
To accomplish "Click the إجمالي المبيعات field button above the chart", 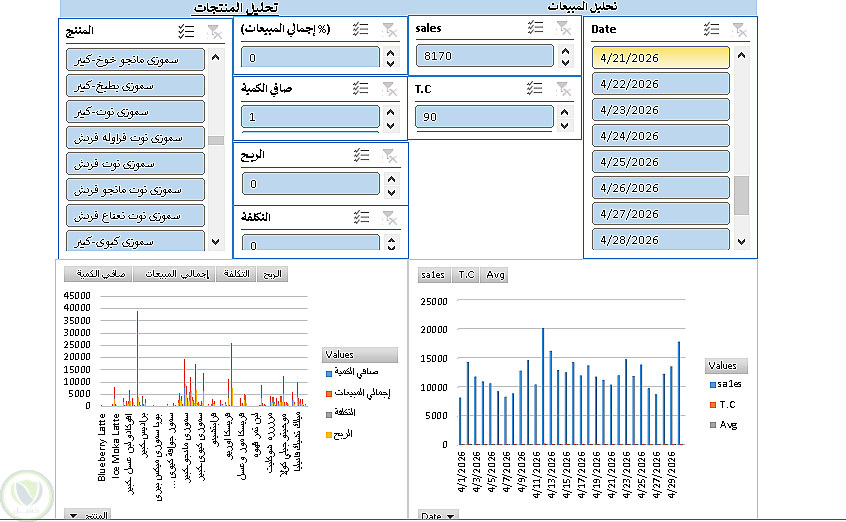I will pyautogui.click(x=175, y=274).
